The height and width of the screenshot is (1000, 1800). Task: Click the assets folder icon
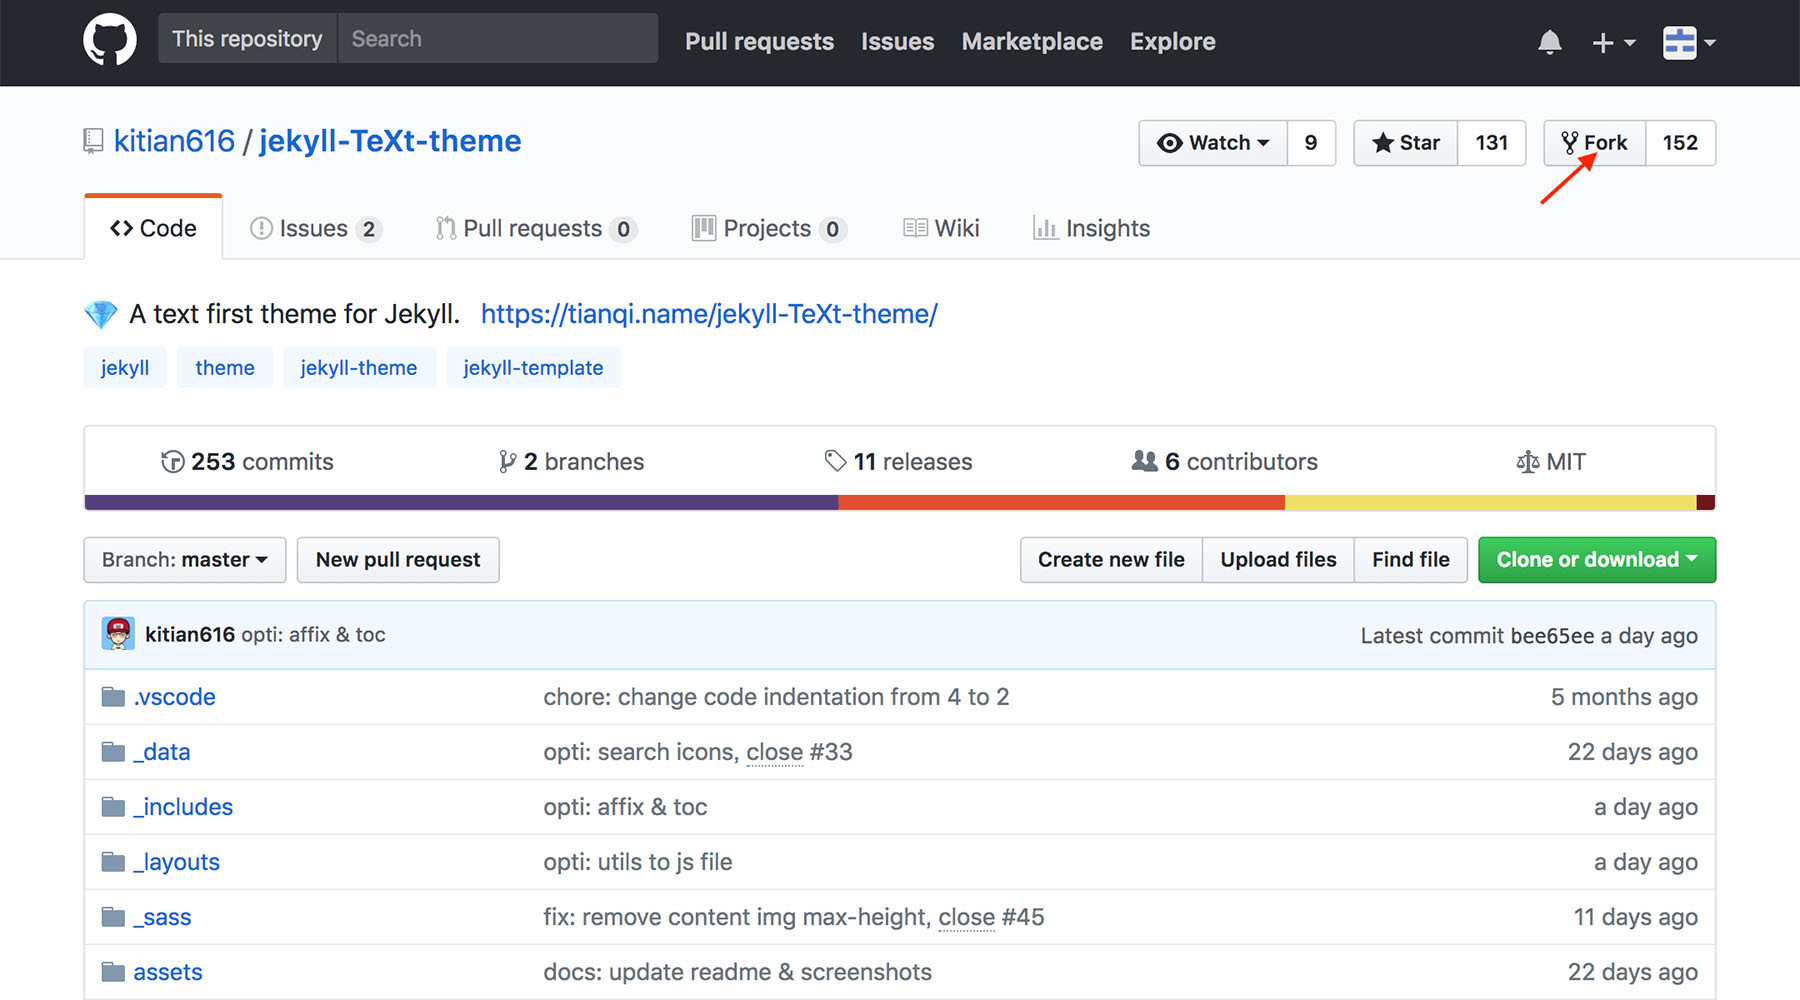click(x=113, y=971)
